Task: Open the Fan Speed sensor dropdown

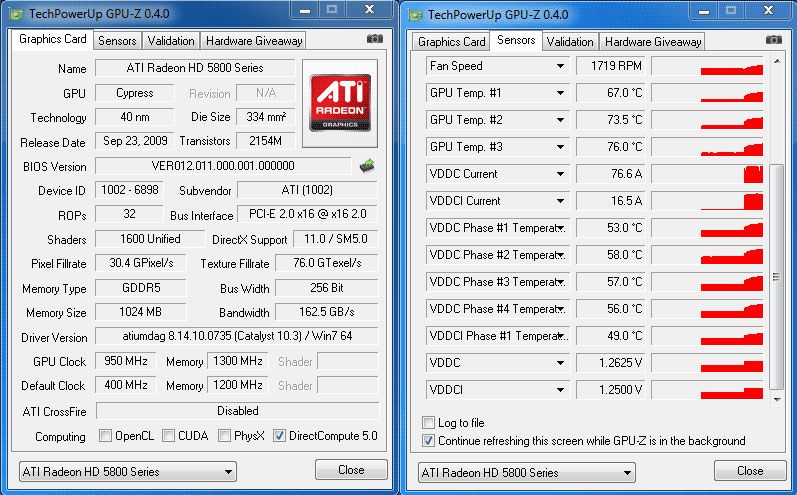Action: click(560, 66)
